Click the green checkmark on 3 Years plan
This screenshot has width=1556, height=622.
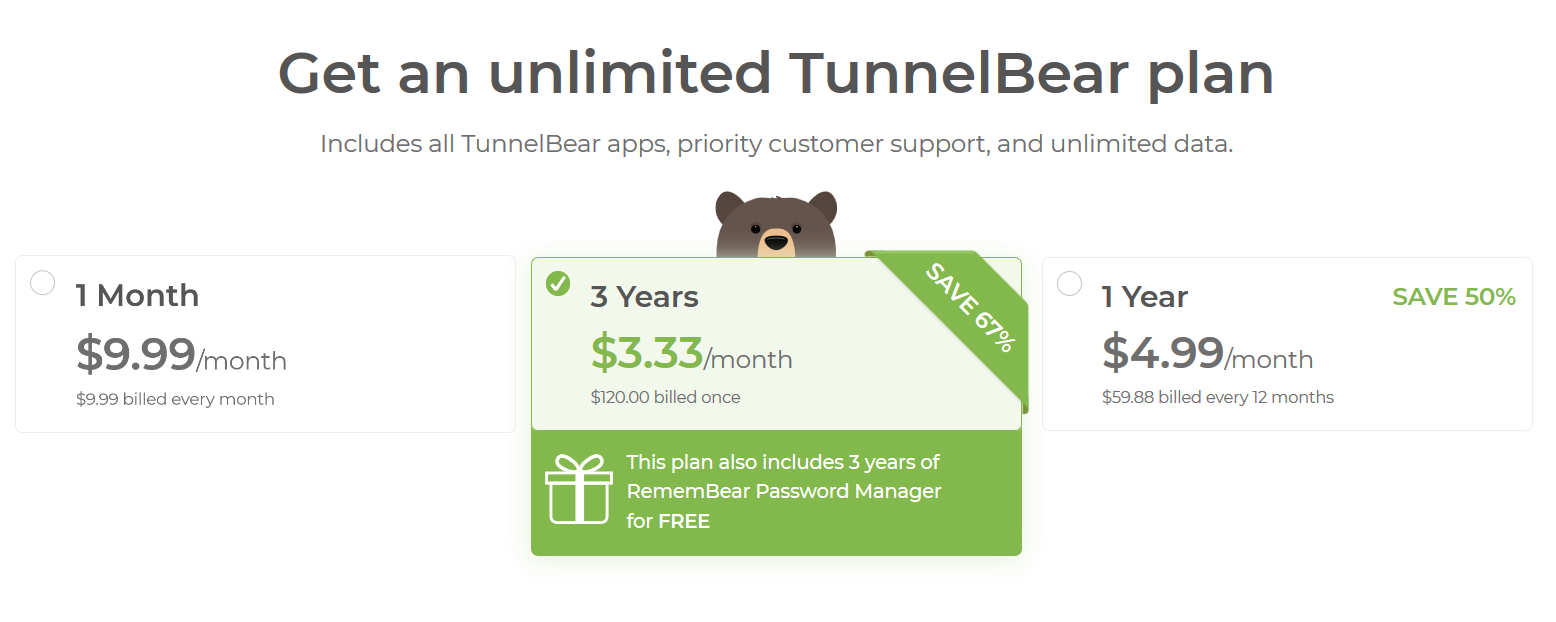(x=558, y=284)
